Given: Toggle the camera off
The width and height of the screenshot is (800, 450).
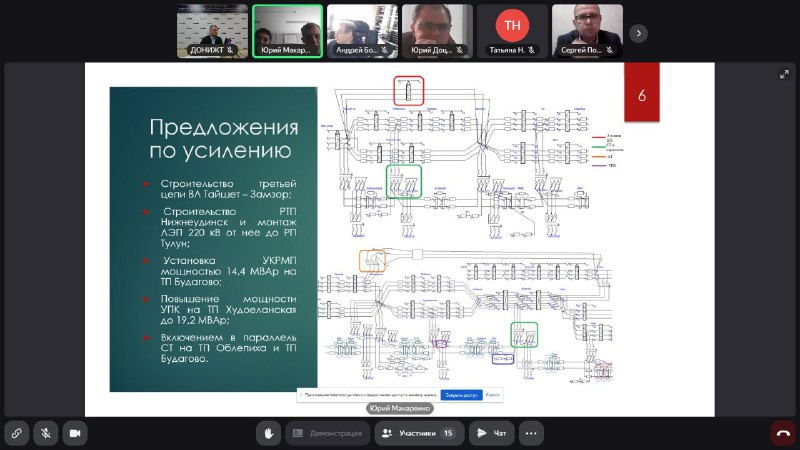Looking at the screenshot, I should [x=75, y=433].
